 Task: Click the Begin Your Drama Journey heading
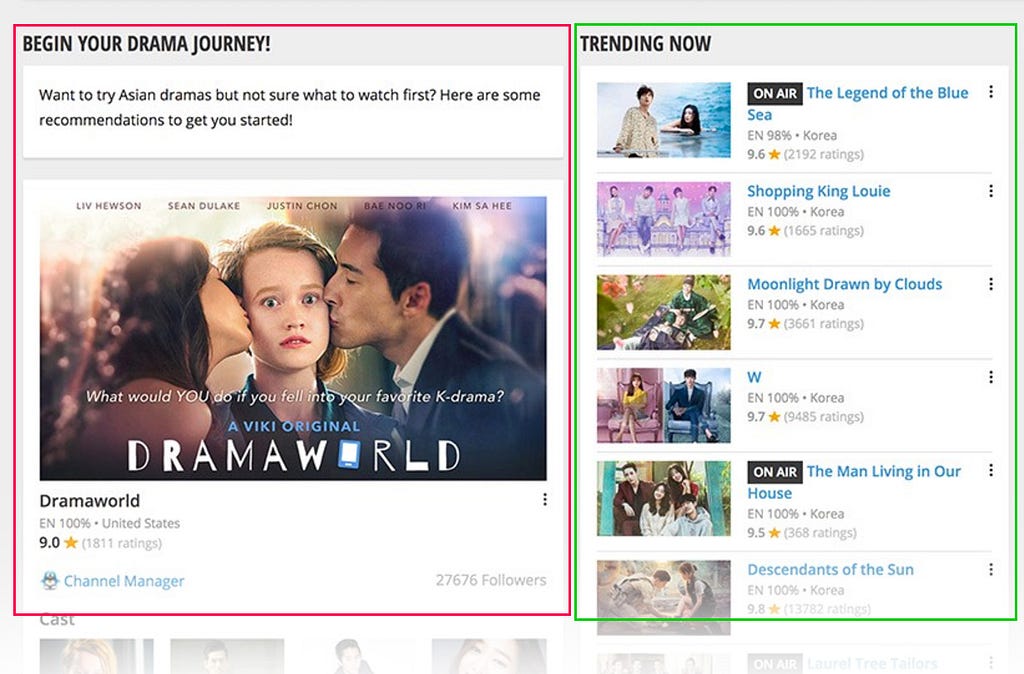tap(146, 44)
